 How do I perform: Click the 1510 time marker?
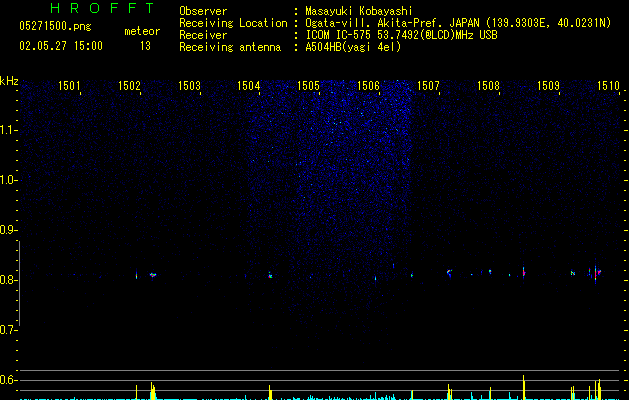click(x=608, y=86)
